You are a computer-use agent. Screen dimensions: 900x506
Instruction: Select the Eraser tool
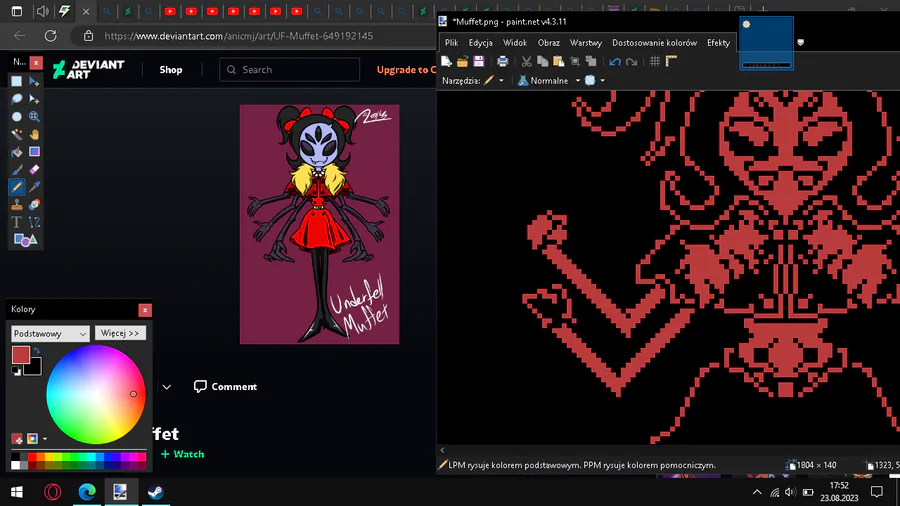pyautogui.click(x=34, y=169)
